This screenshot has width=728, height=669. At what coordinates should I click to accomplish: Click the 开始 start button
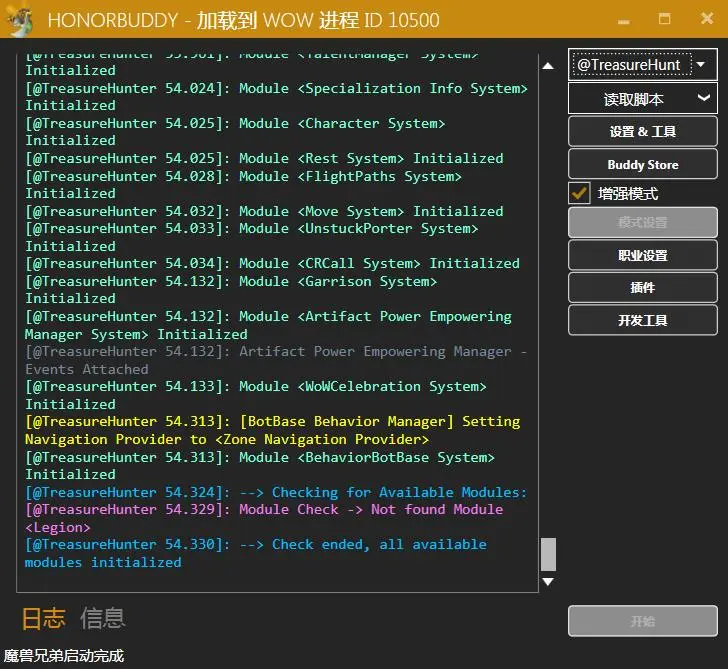tap(643, 621)
